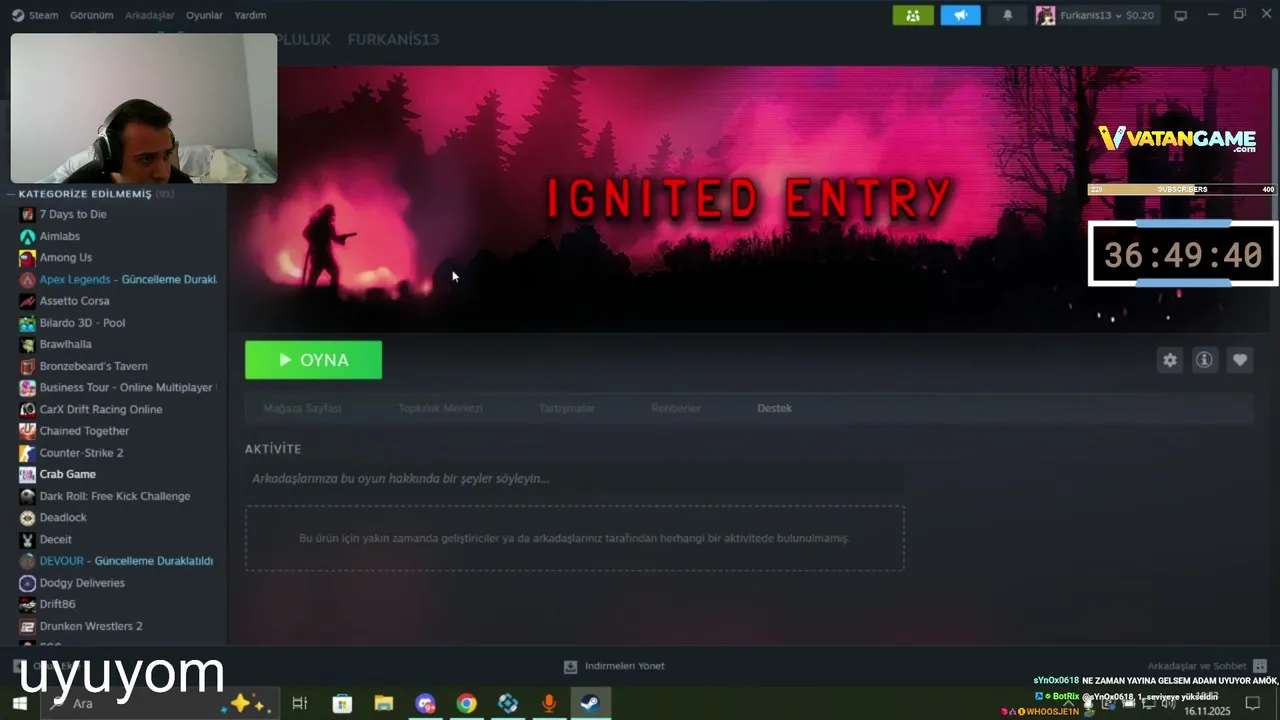Select DEVOUR in the game list

[x=119, y=561]
